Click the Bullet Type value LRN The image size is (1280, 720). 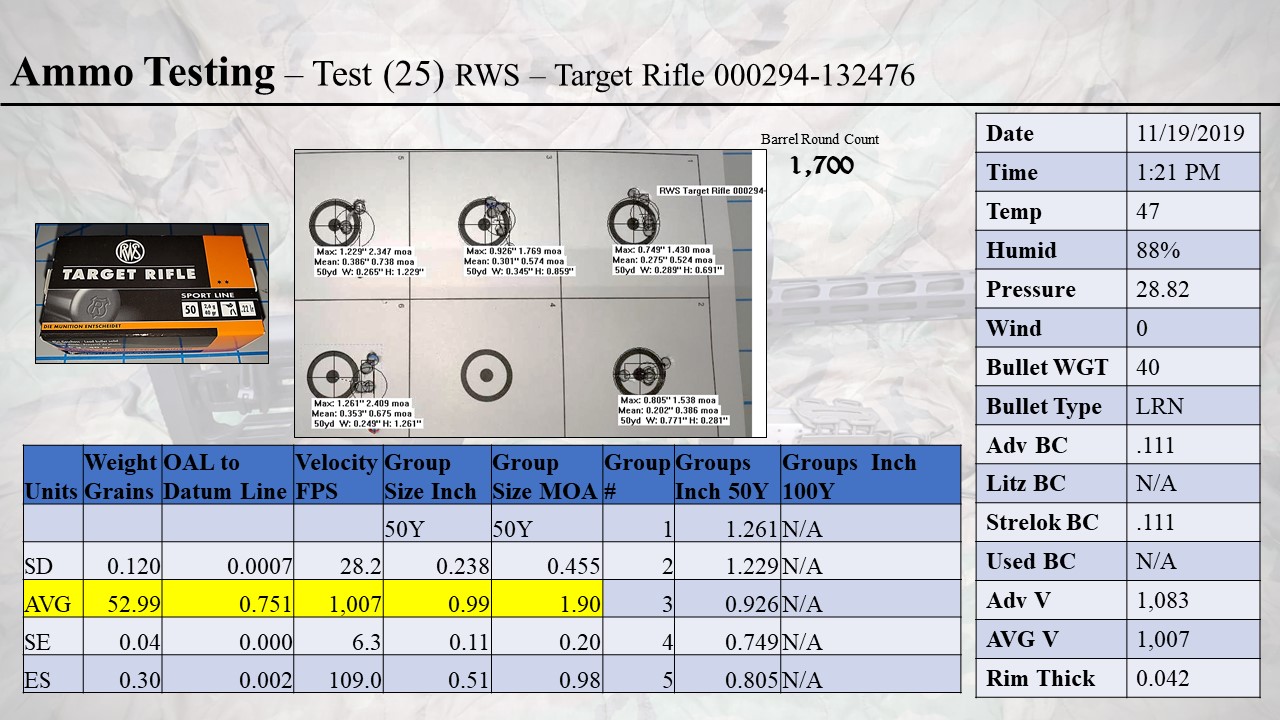(1158, 406)
